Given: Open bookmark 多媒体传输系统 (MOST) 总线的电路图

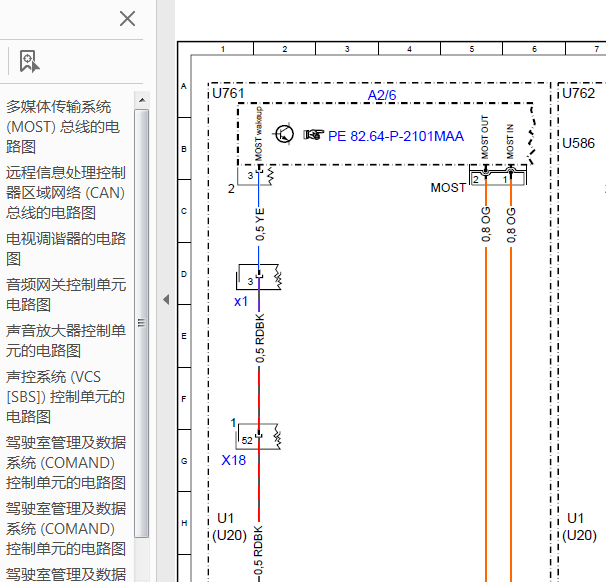Looking at the screenshot, I should tap(63, 127).
